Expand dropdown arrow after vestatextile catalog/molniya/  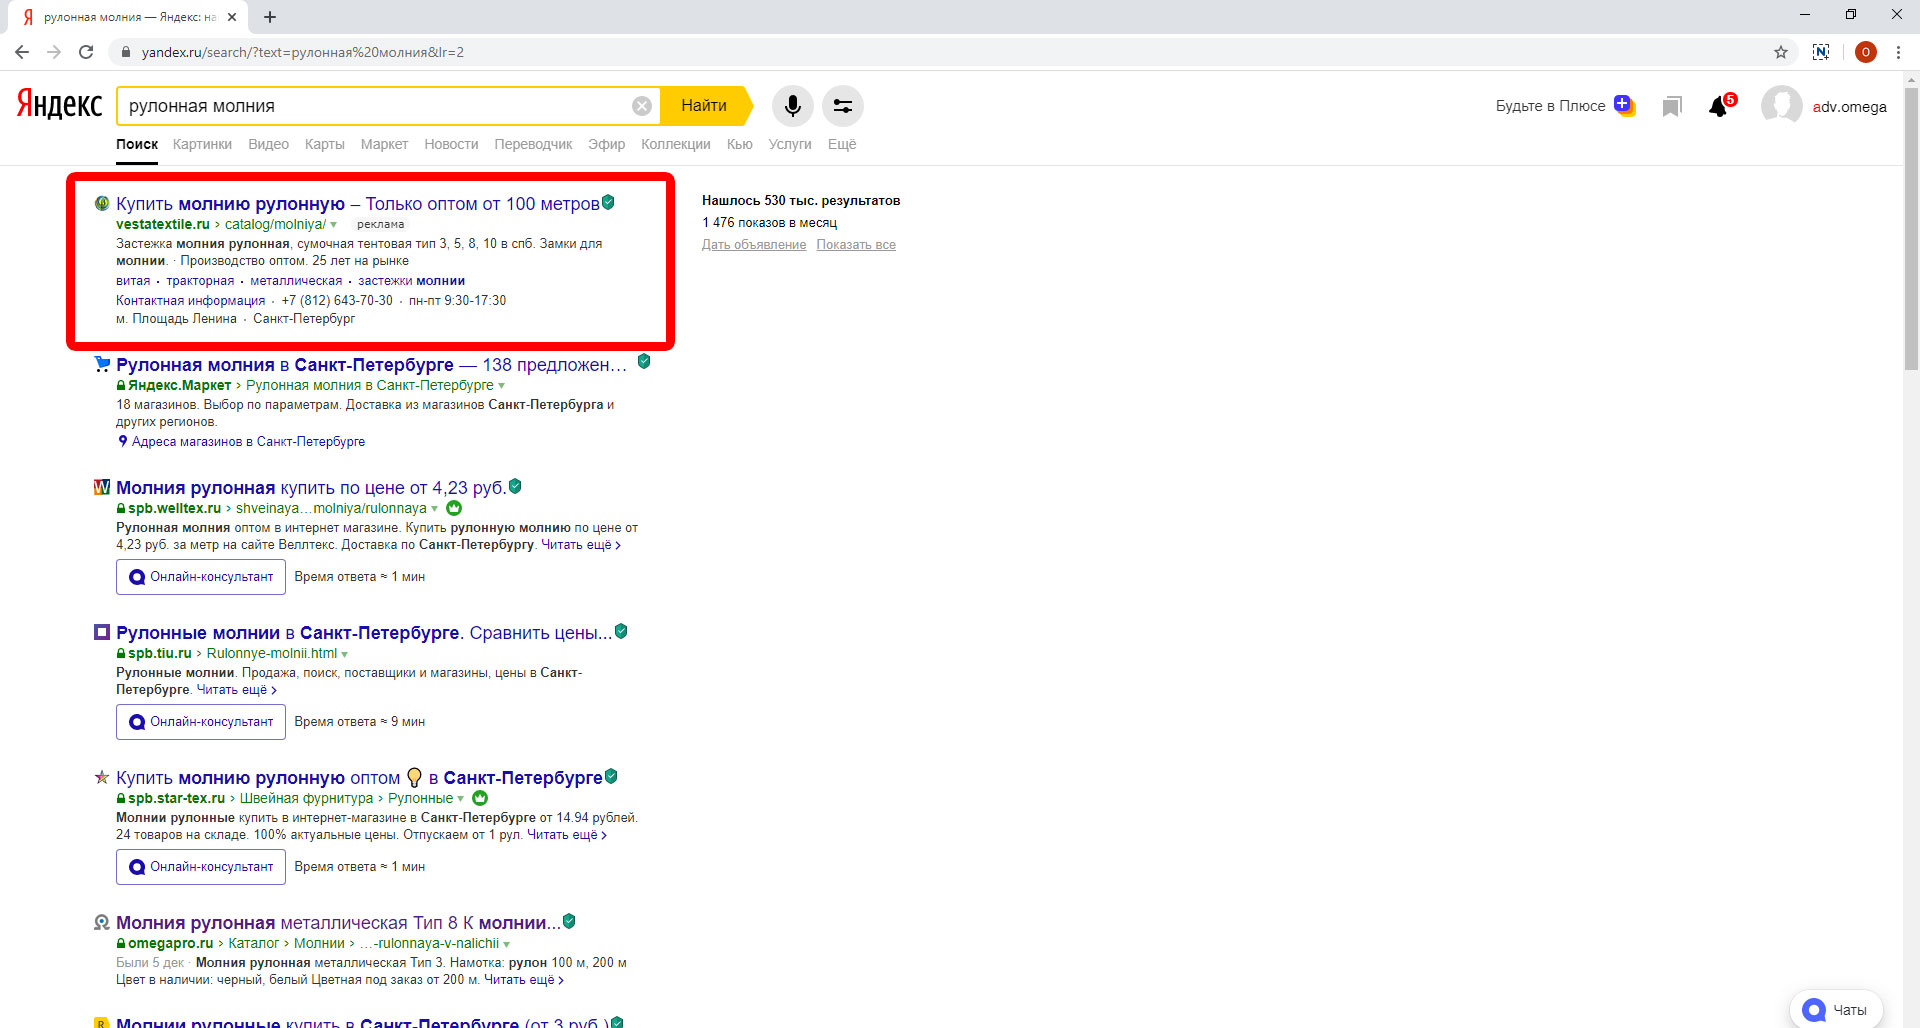tap(334, 225)
